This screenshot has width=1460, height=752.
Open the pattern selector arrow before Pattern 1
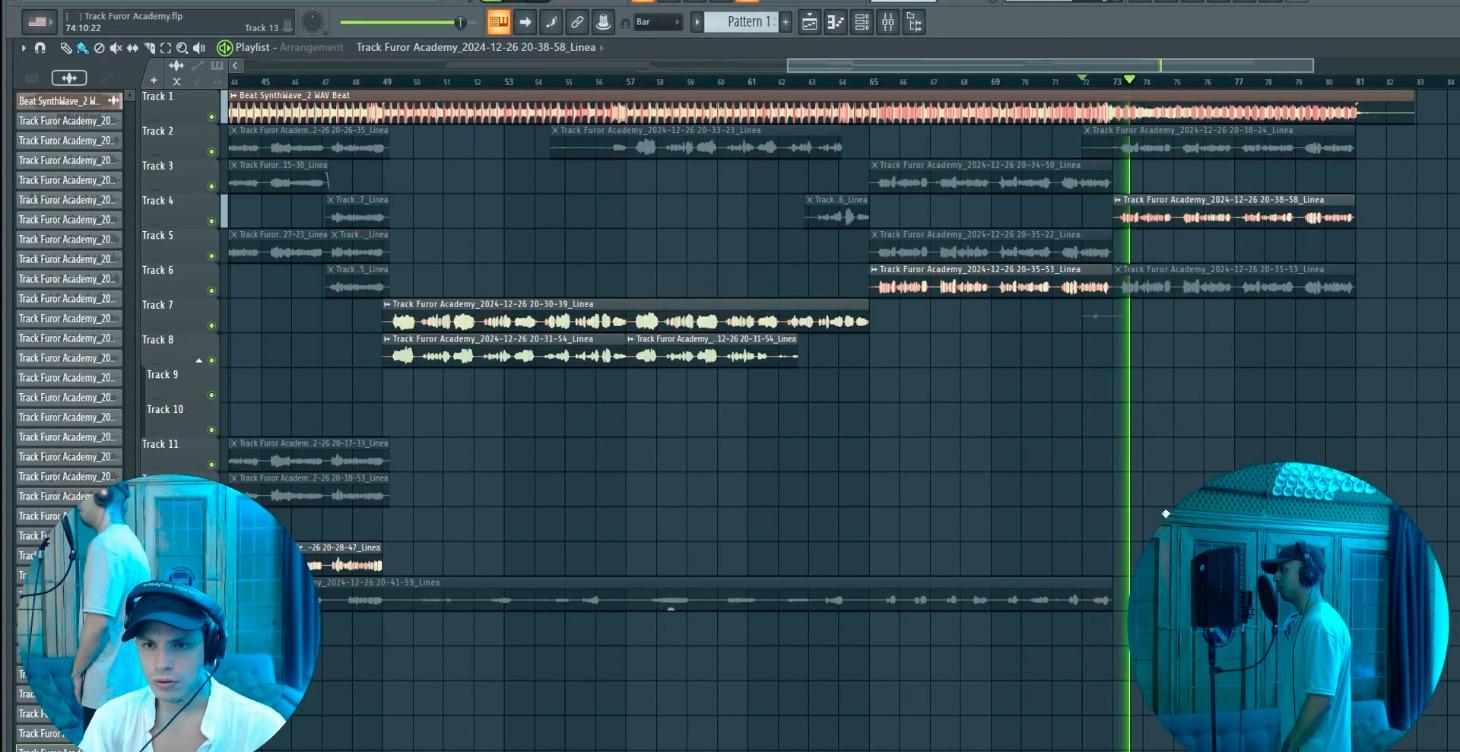coord(697,22)
